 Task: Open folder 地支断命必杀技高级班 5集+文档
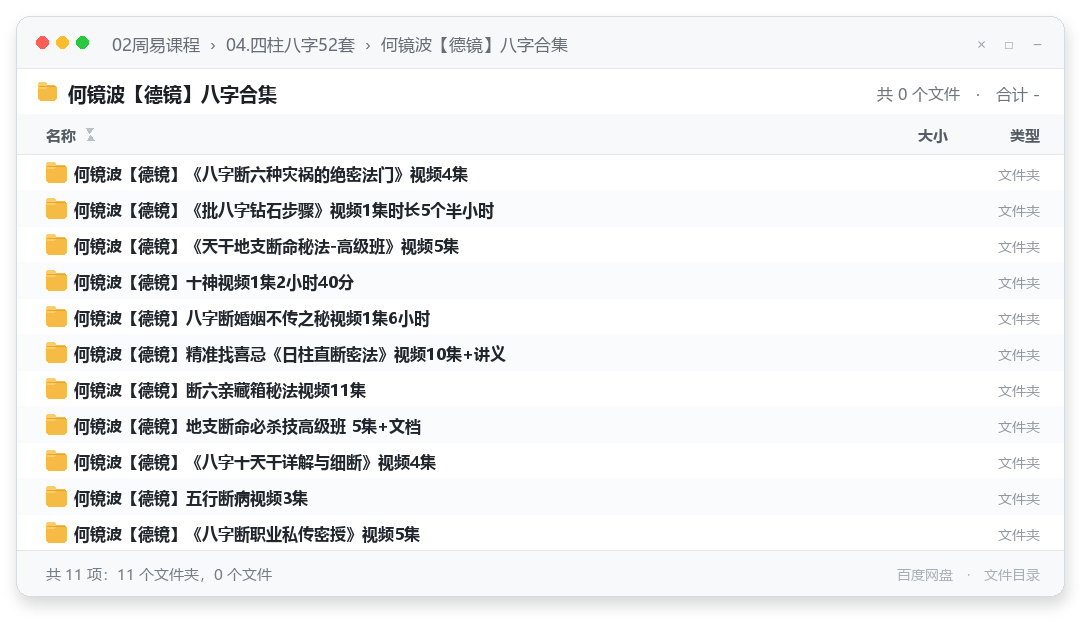point(247,426)
